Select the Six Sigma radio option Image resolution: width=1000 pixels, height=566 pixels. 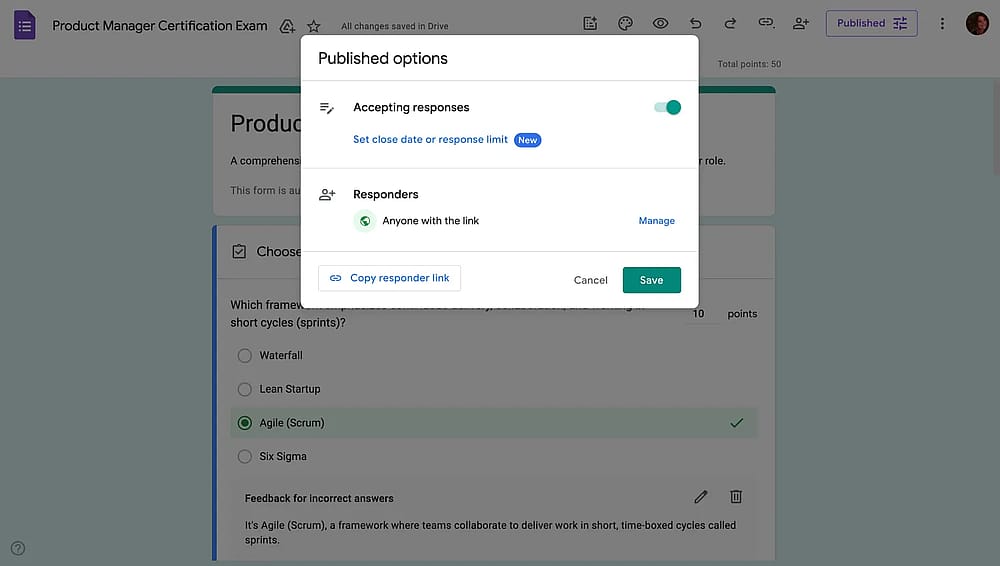[244, 456]
